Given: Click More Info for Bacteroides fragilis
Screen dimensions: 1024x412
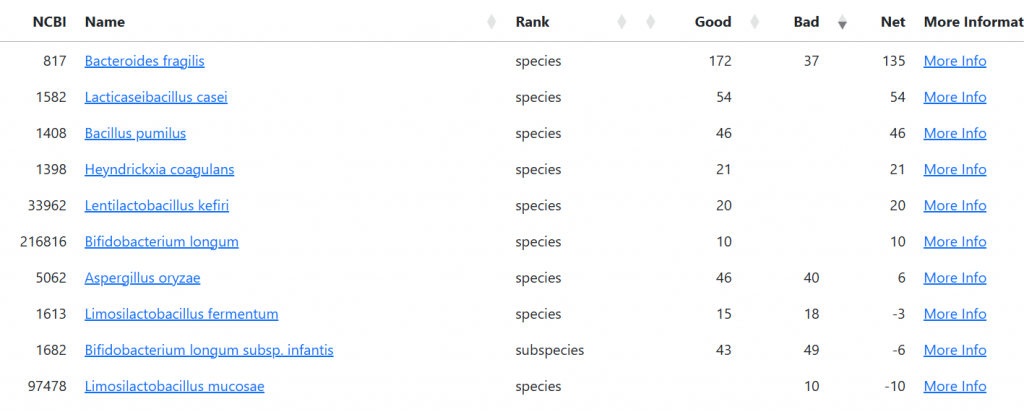Looking at the screenshot, I should coord(955,61).
